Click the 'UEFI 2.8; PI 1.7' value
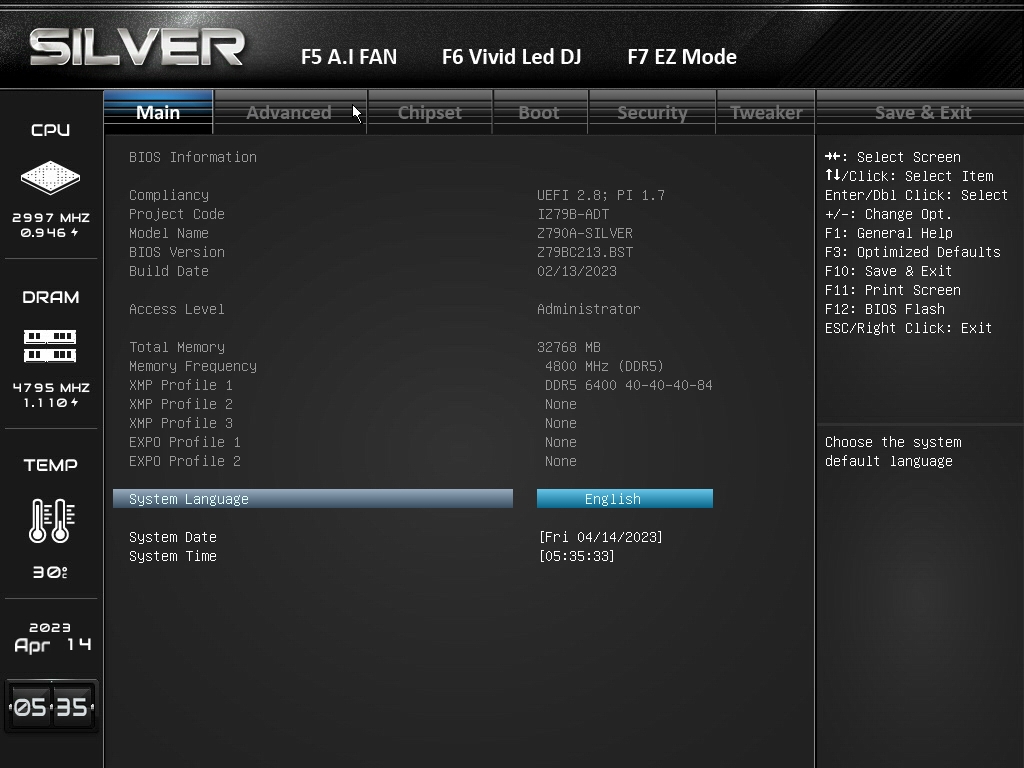The height and width of the screenshot is (768, 1024). click(601, 195)
